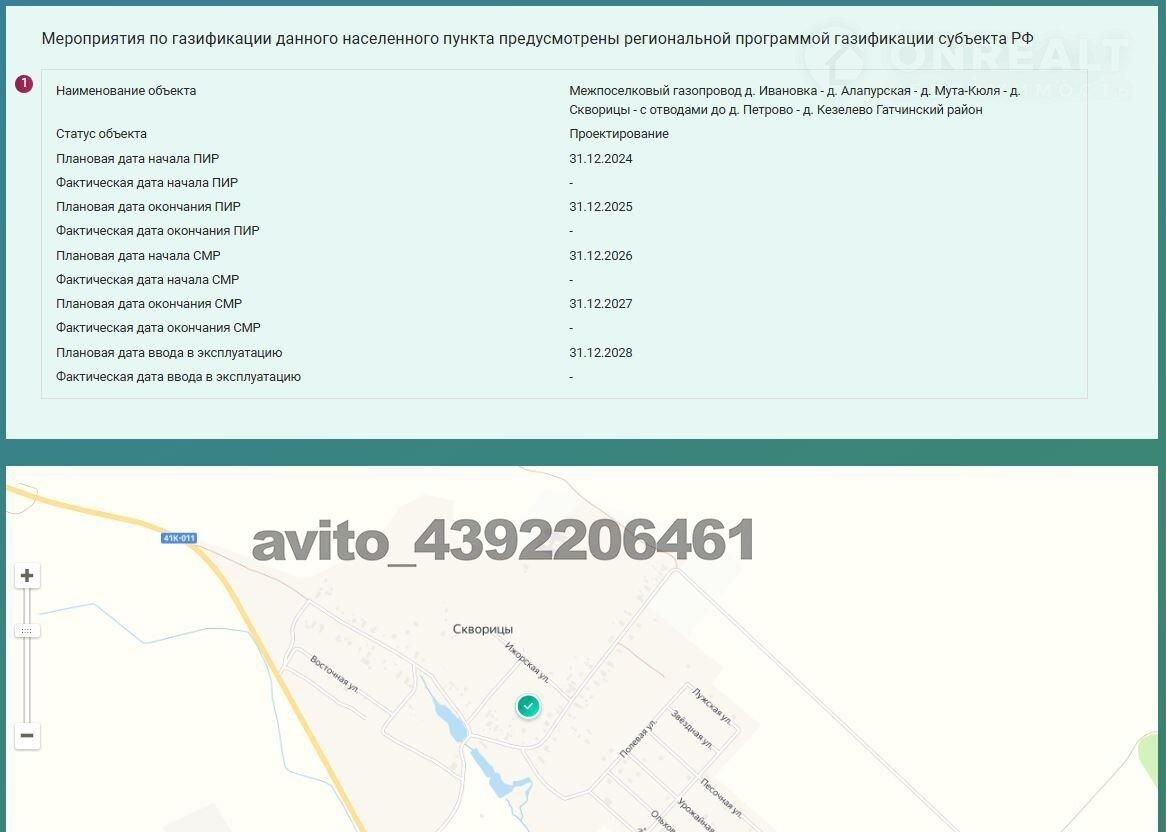Zoom in the map with plus button
1166x832 pixels.
pos(27,576)
